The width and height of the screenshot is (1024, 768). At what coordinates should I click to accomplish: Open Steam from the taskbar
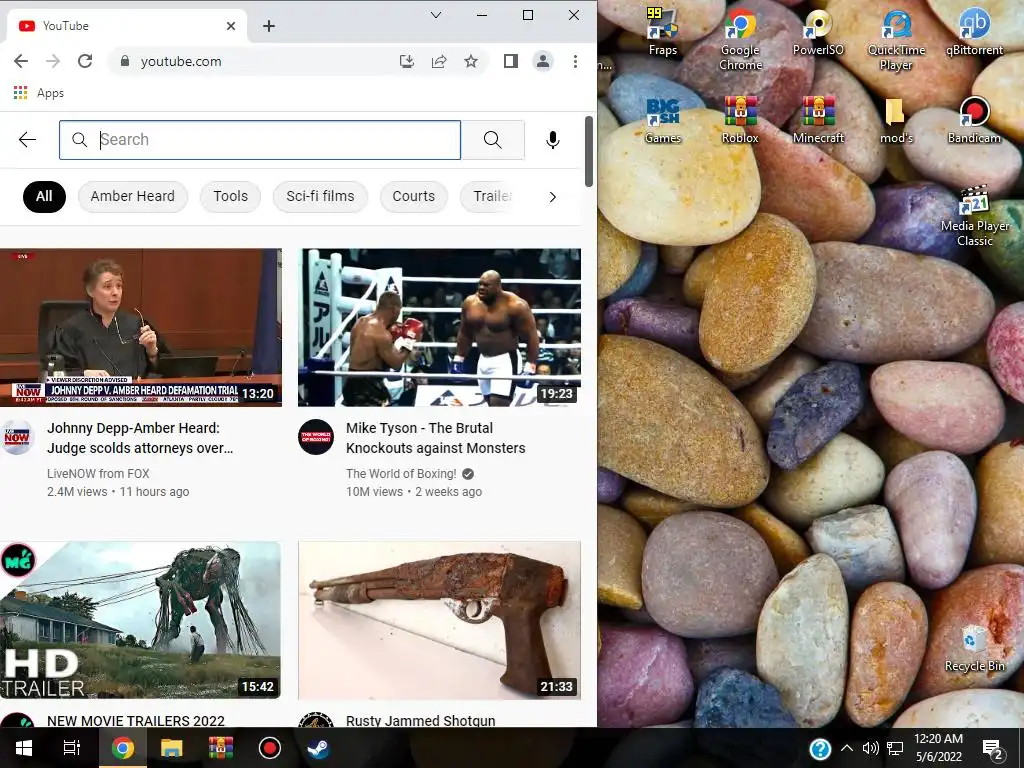tap(318, 748)
